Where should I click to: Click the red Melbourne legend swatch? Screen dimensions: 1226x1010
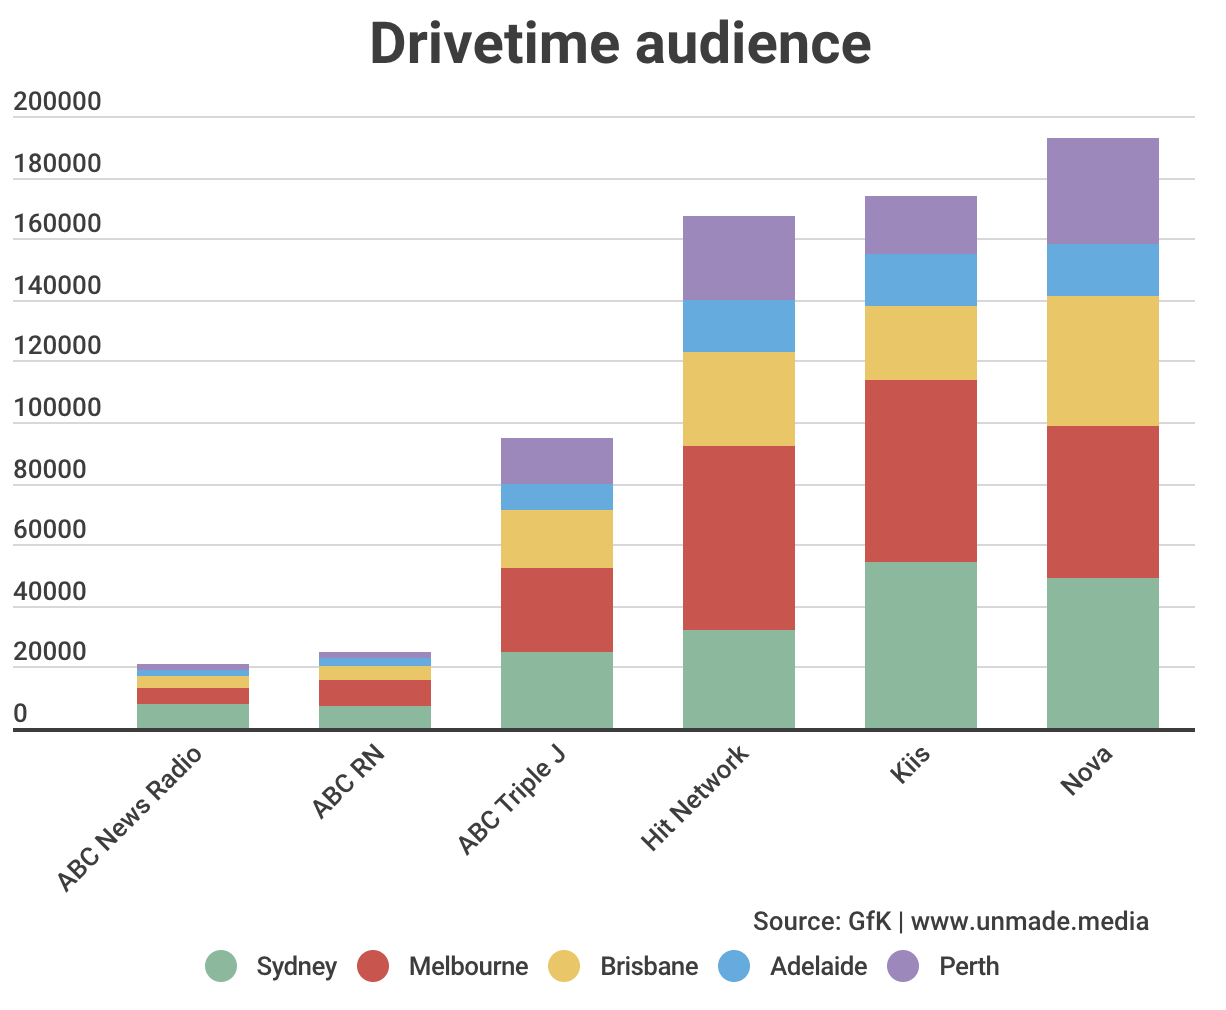point(373,966)
